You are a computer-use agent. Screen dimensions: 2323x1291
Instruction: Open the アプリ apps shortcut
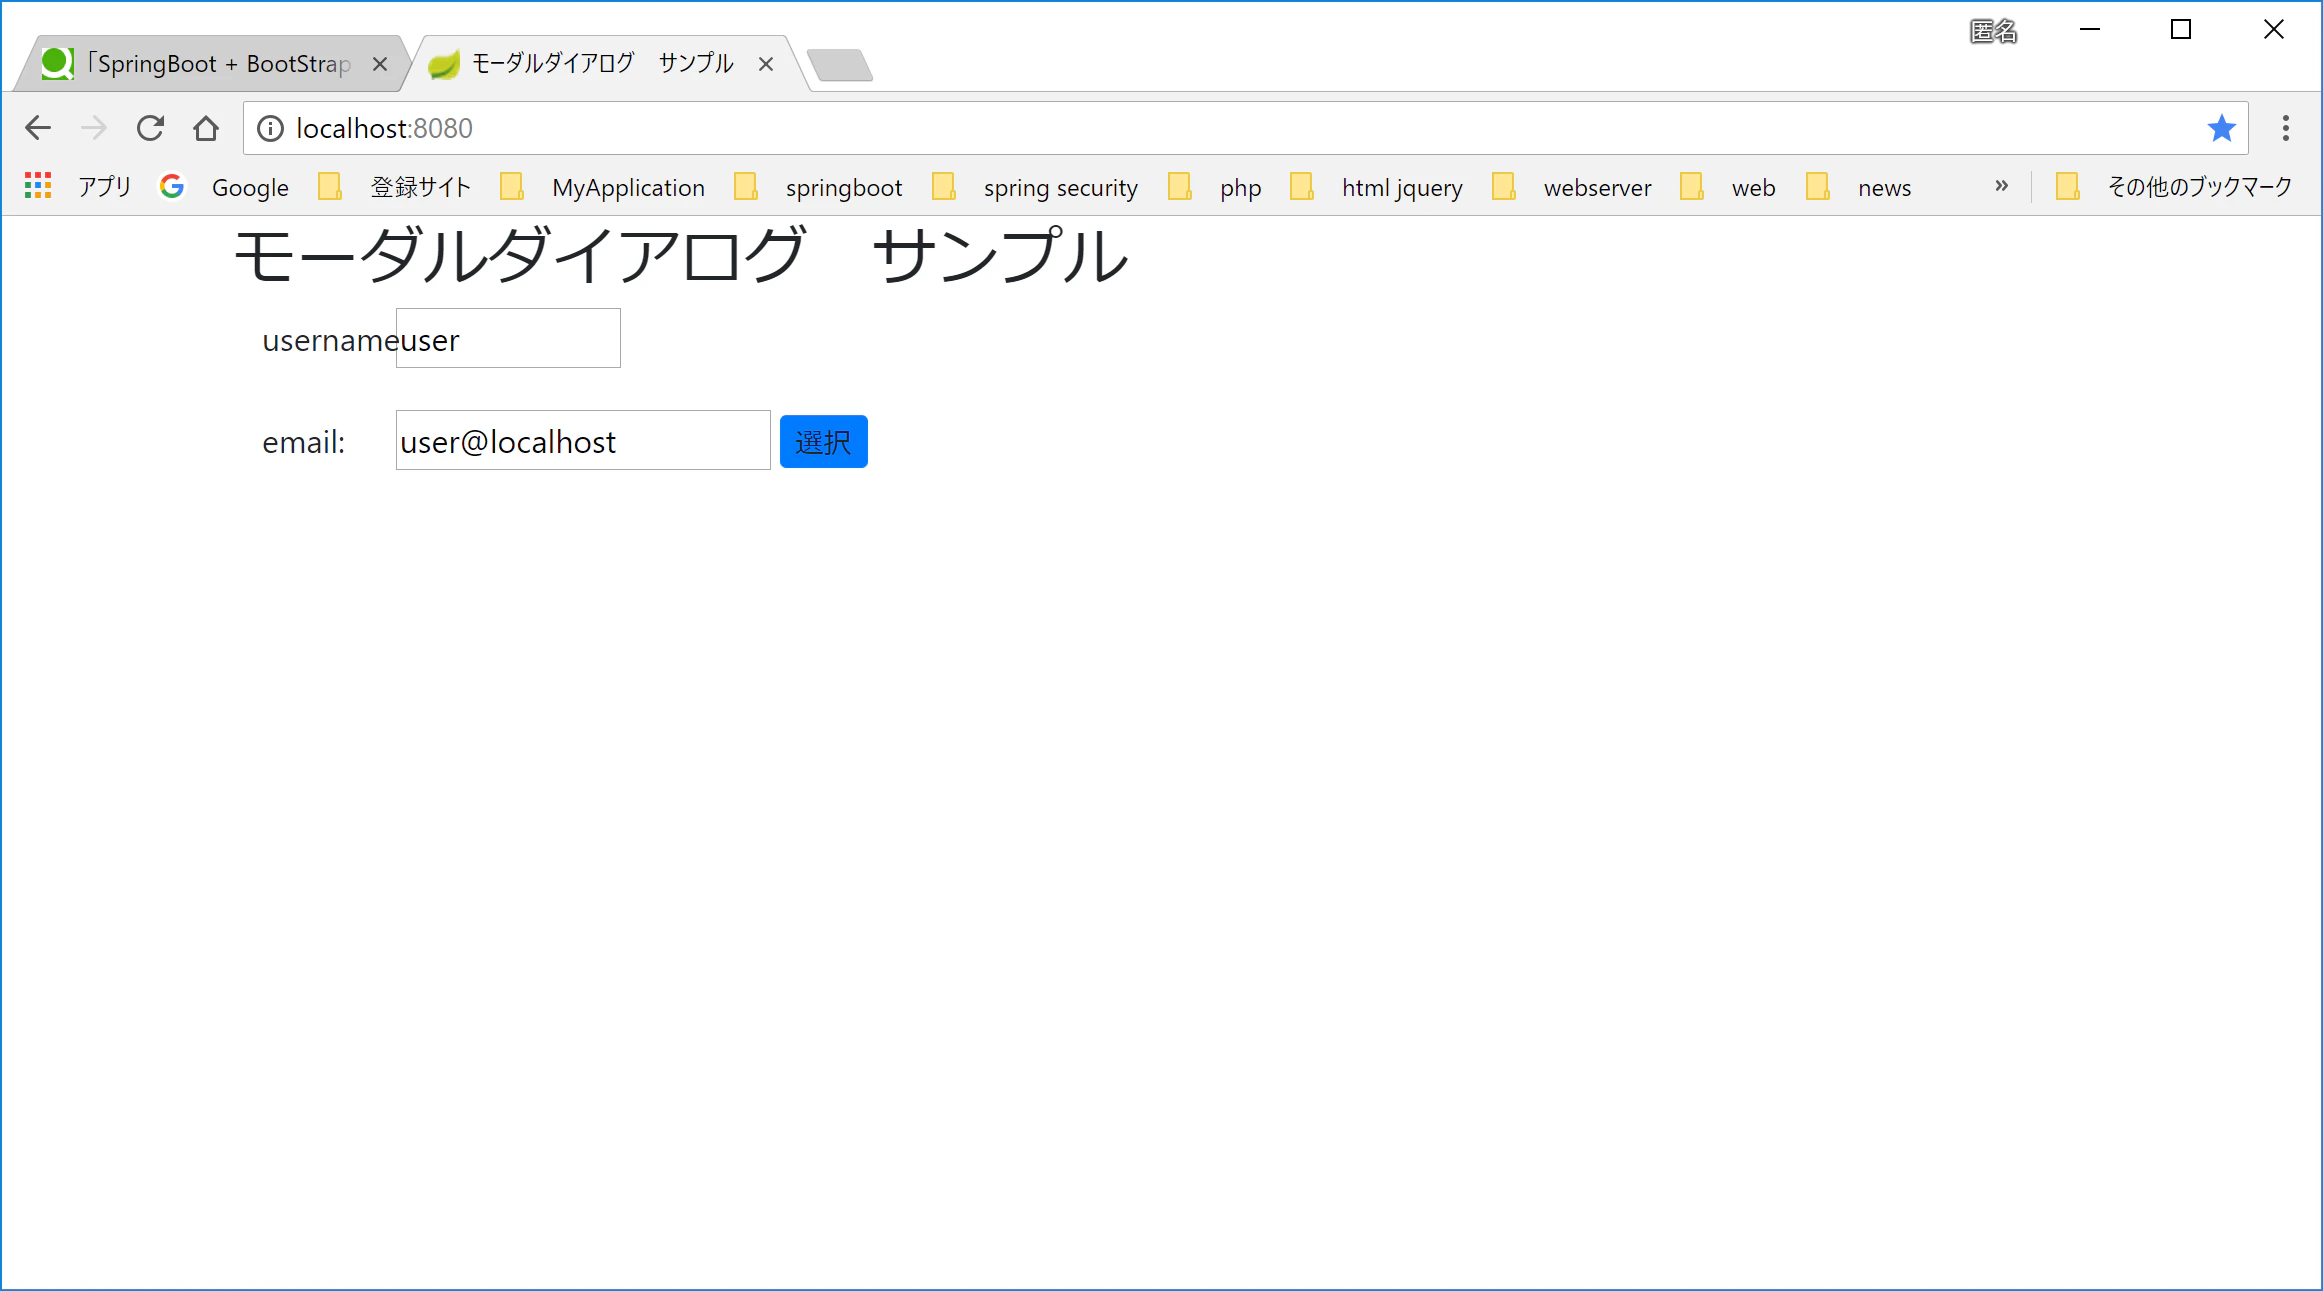78,186
